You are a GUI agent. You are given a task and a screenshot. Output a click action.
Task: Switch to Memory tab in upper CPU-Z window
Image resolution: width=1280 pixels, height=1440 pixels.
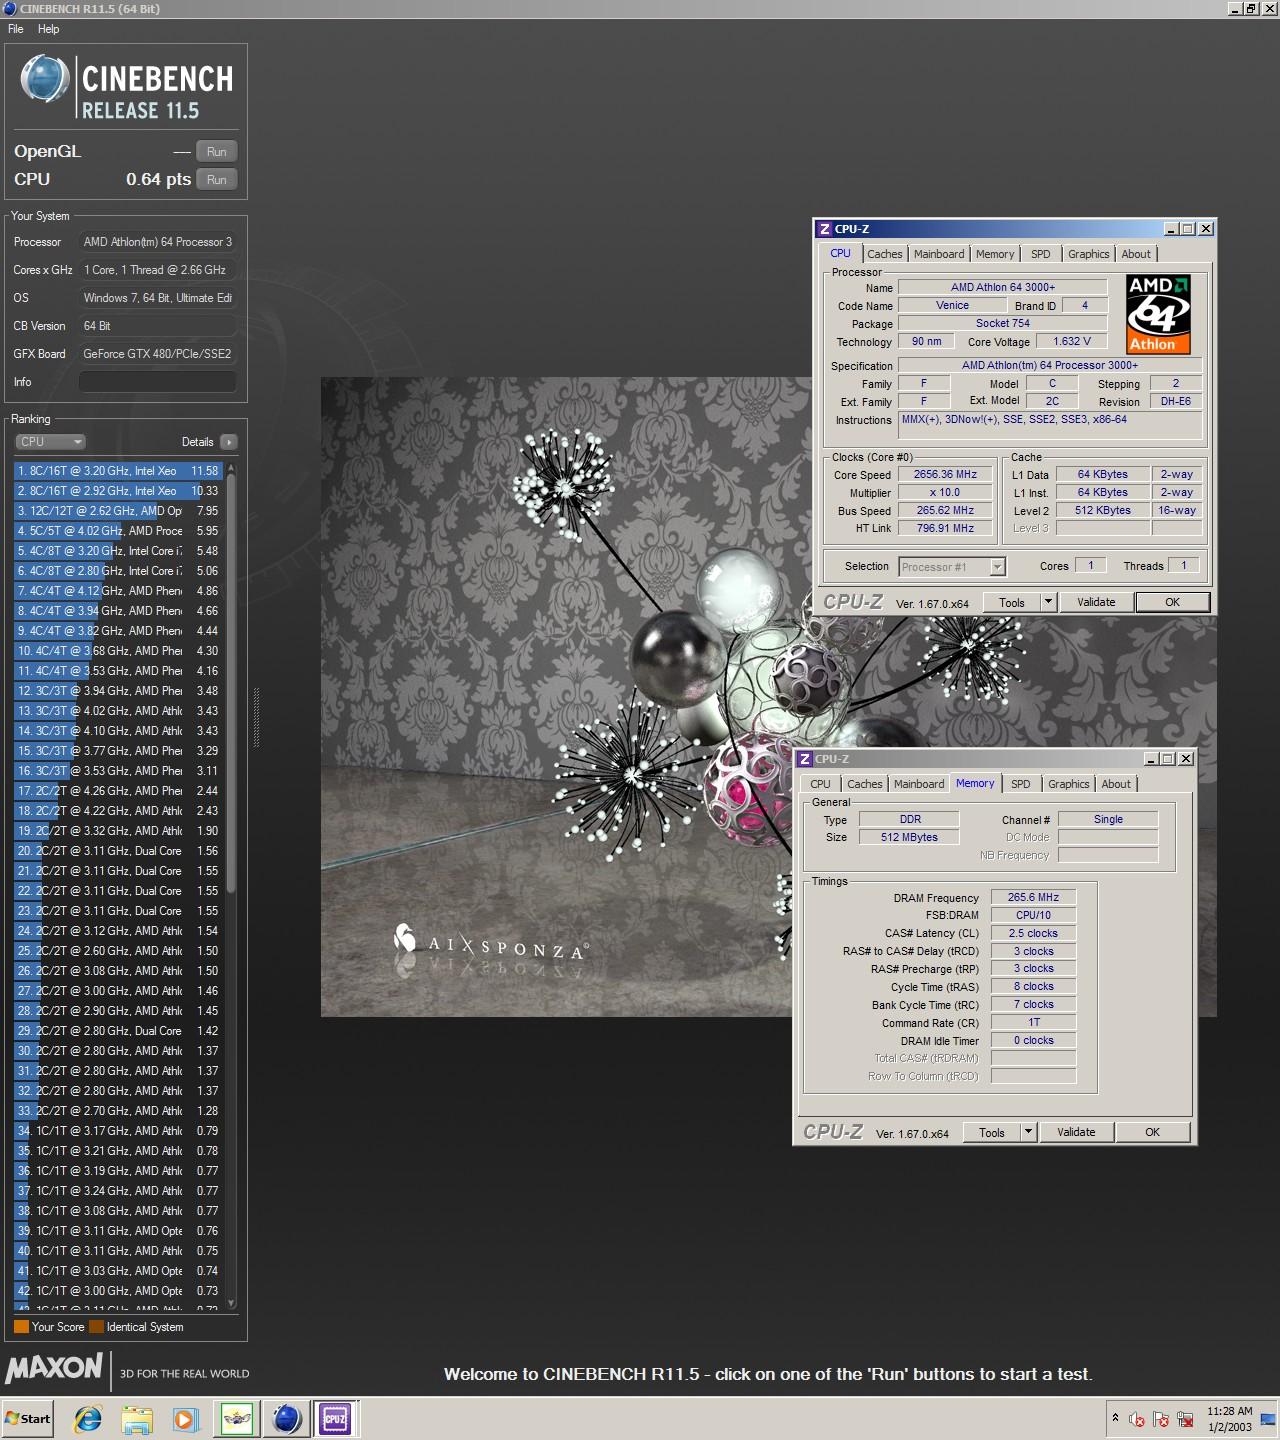(x=995, y=254)
